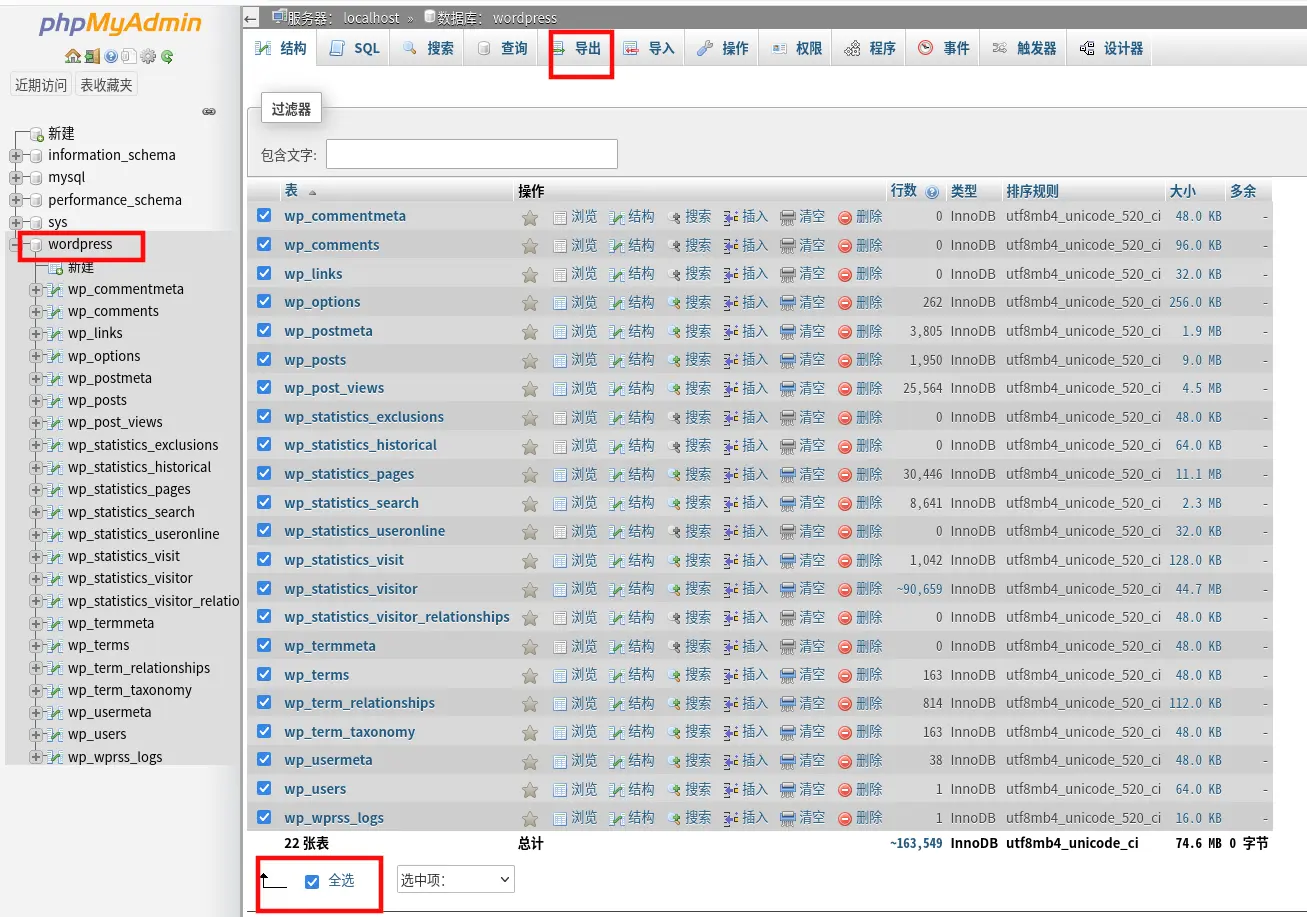The height and width of the screenshot is (917, 1307).
Task: Collapse the wordpress database node
Action: (16, 244)
